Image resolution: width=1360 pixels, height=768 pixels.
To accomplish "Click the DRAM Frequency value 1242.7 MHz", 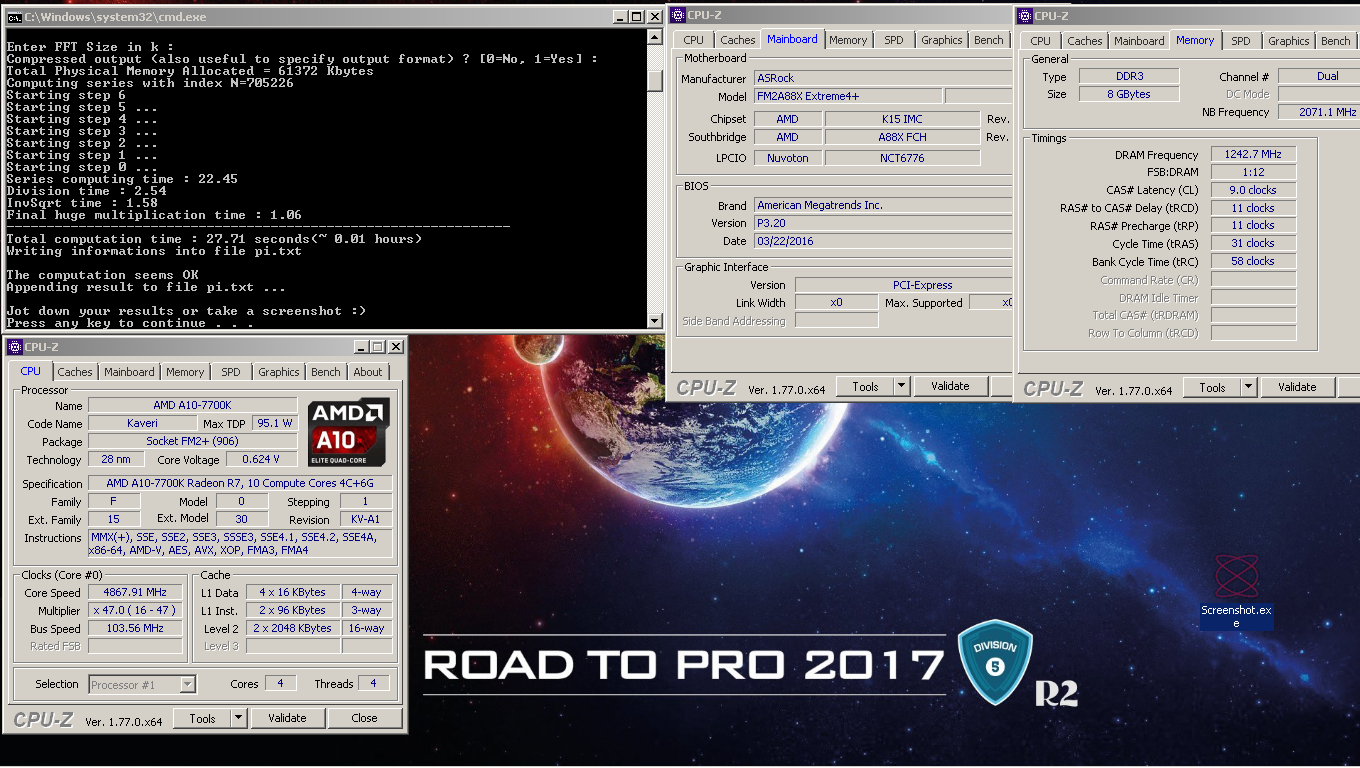I will (x=1253, y=154).
